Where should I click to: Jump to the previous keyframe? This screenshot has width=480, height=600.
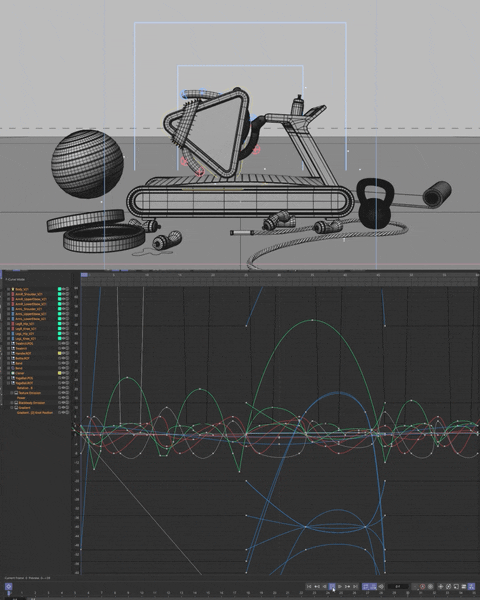click(317, 586)
